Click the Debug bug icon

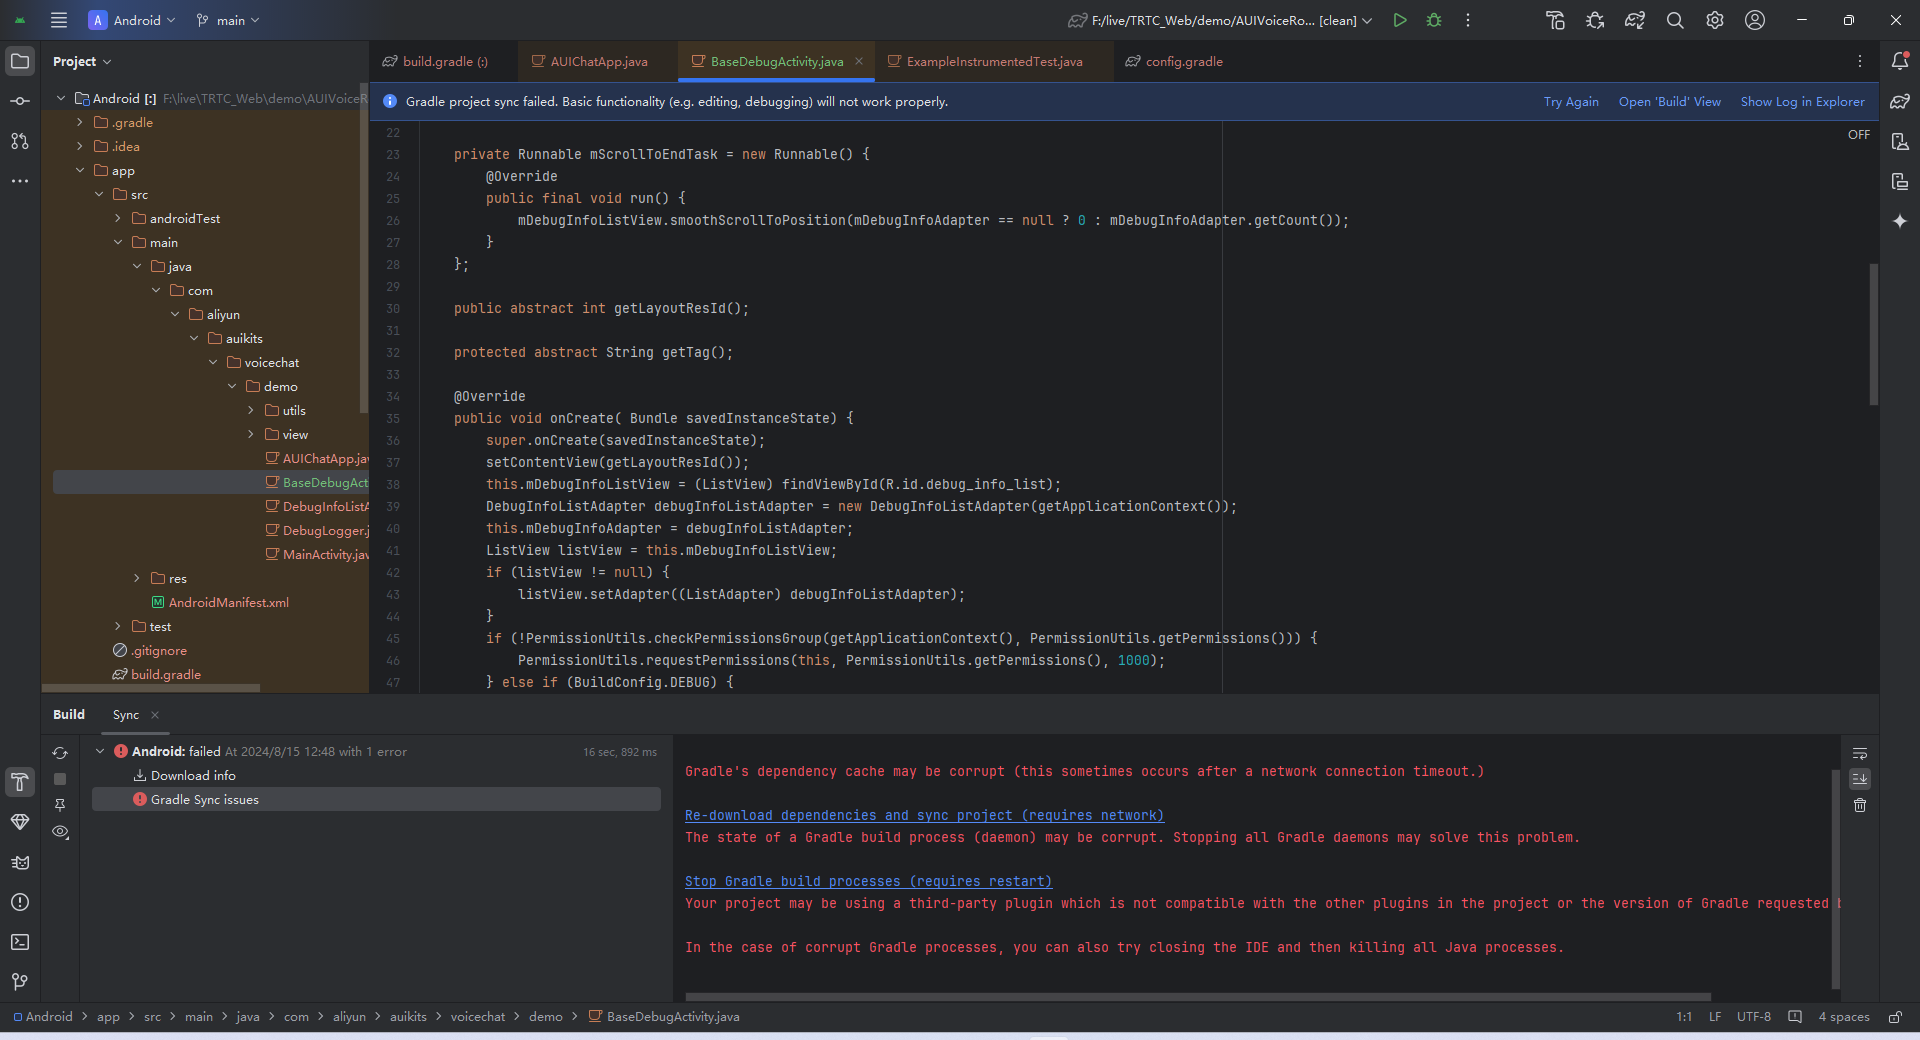pyautogui.click(x=1434, y=20)
